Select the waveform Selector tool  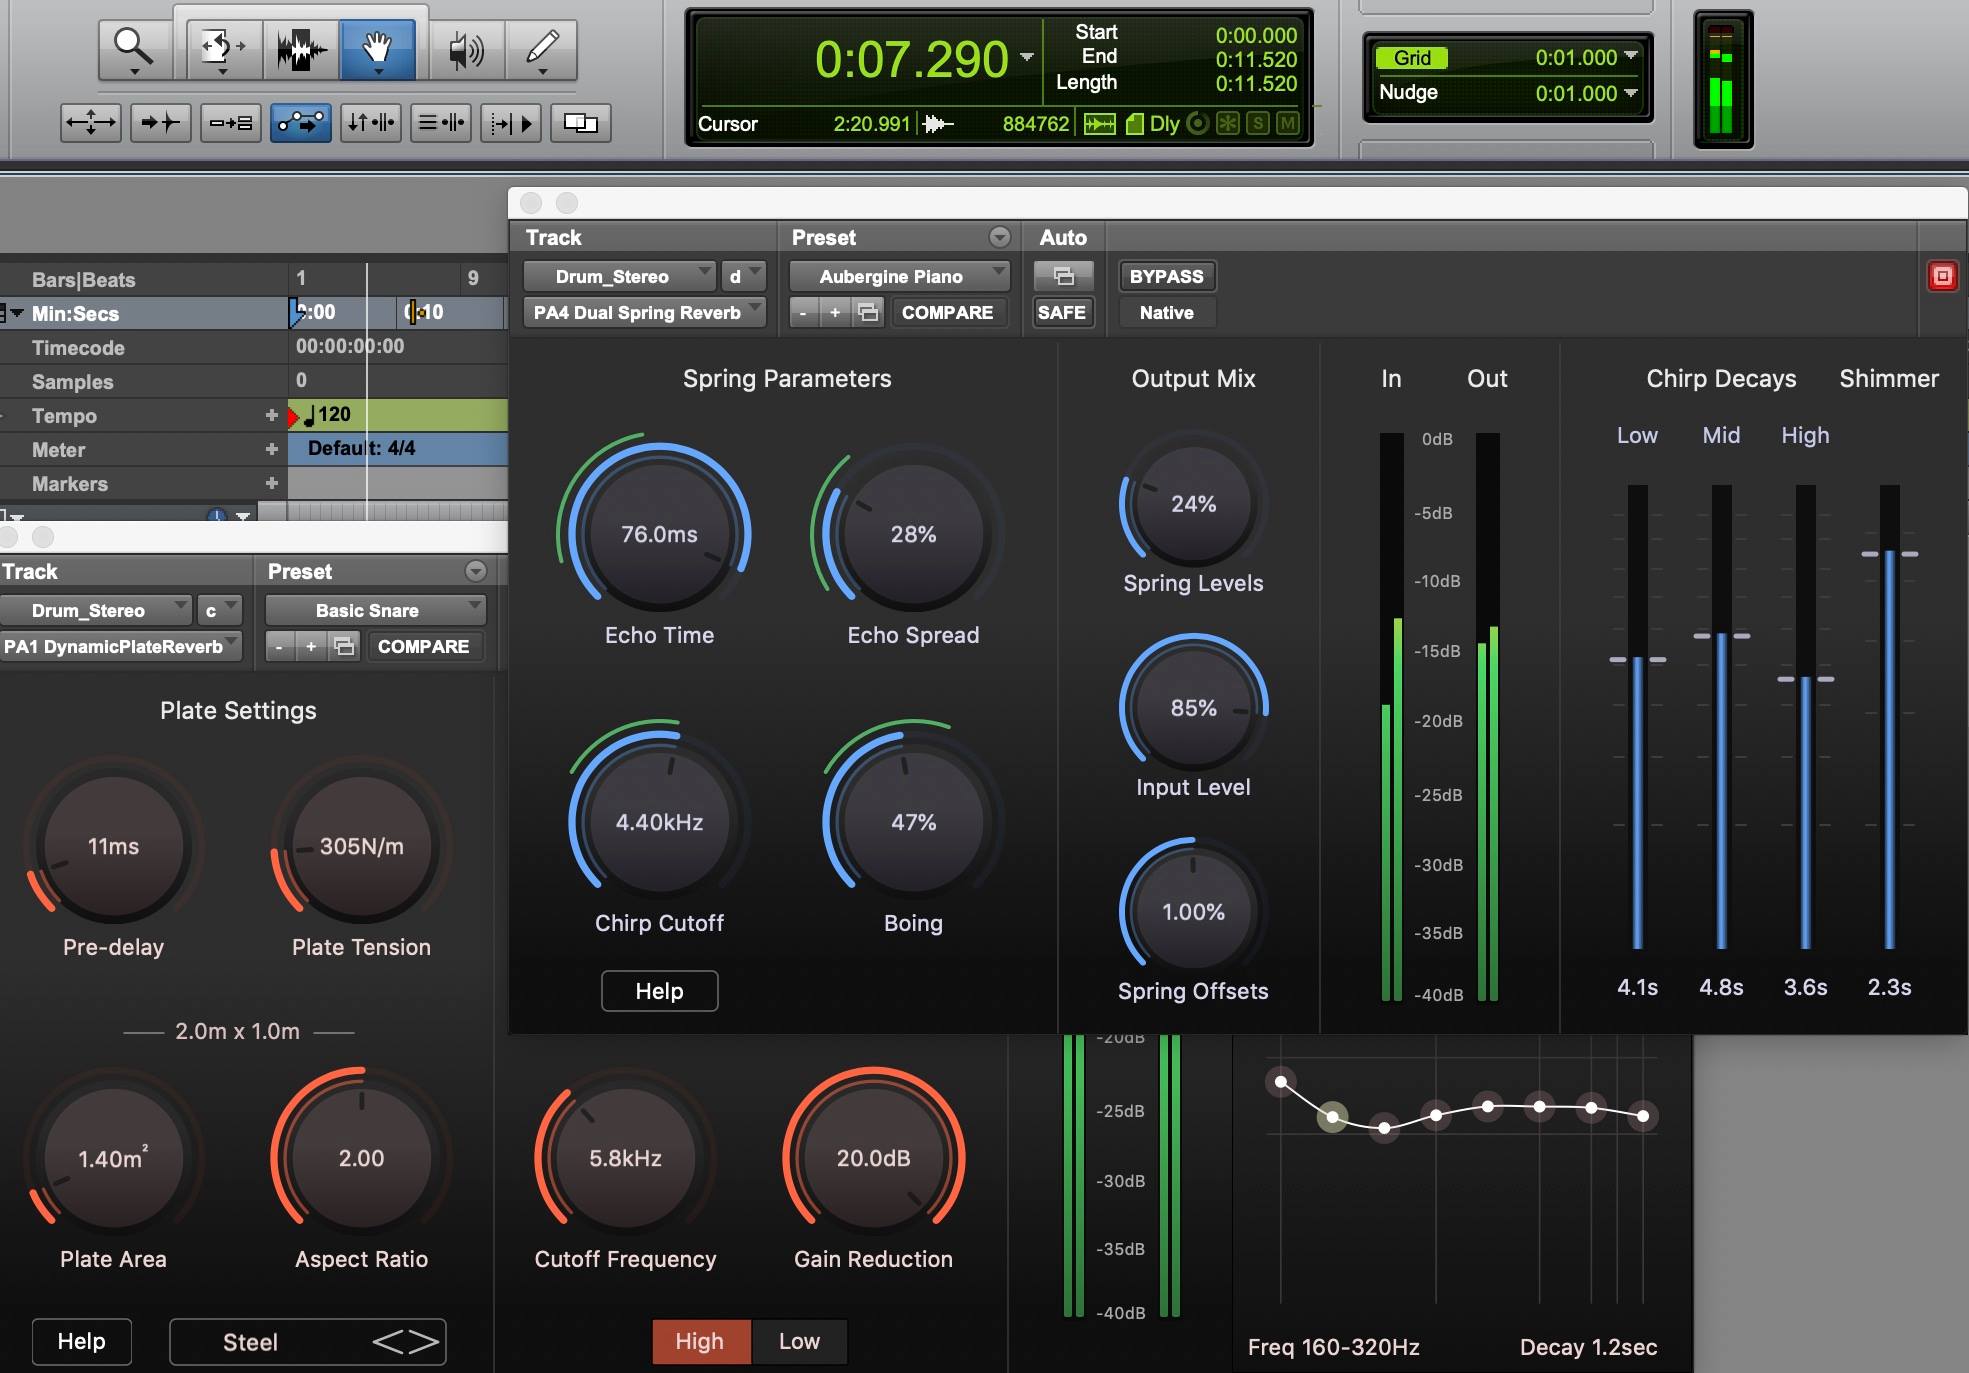pos(301,48)
